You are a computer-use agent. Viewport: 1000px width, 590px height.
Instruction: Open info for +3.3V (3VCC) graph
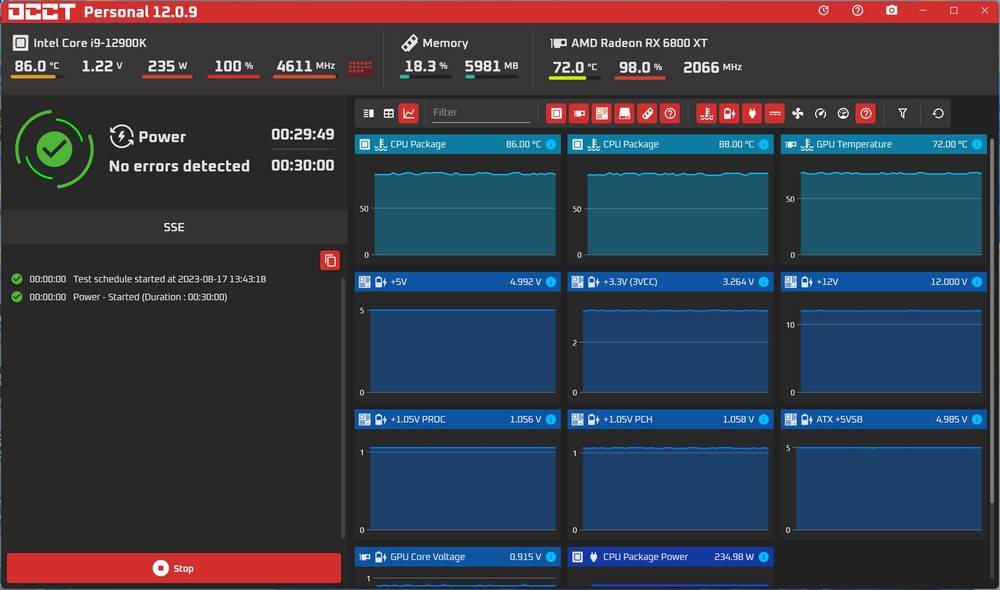763,282
